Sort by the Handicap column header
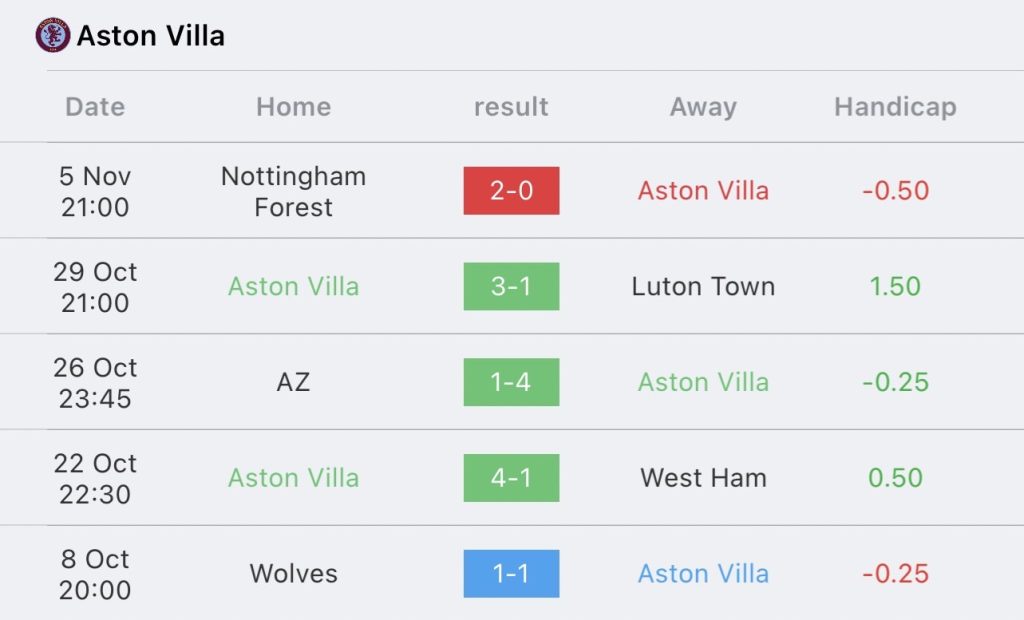 [895, 107]
